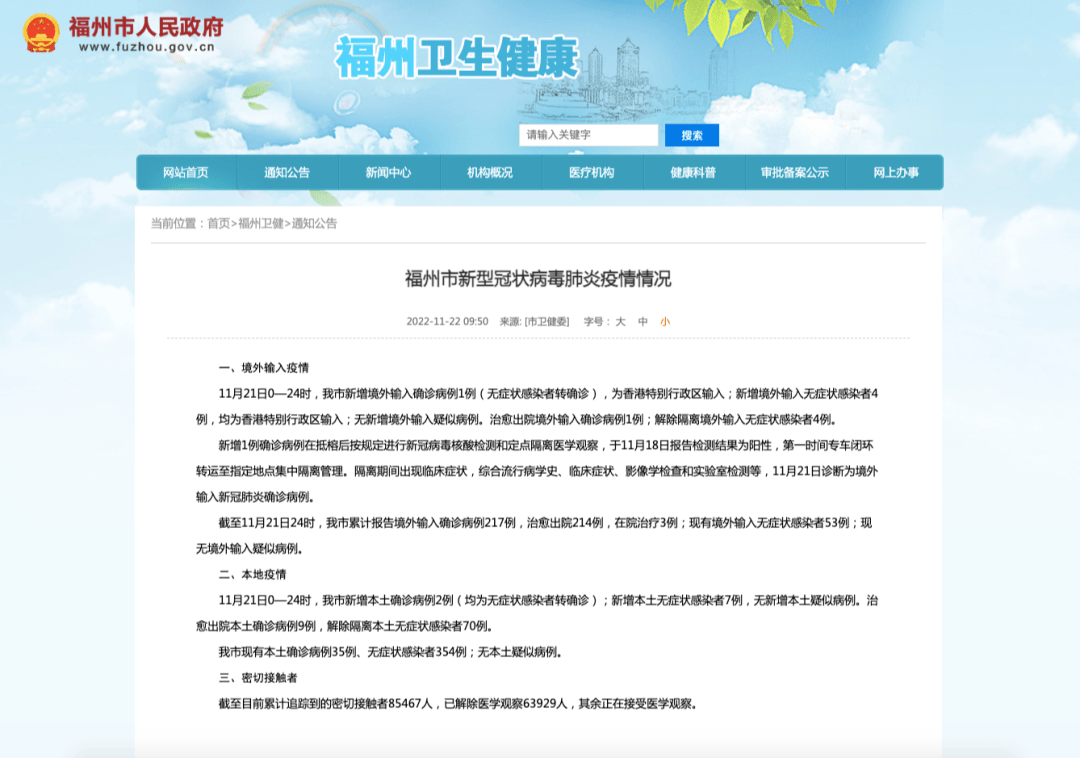This screenshot has height=758, width=1080.
Task: Set font size to 大
Action: coord(620,321)
